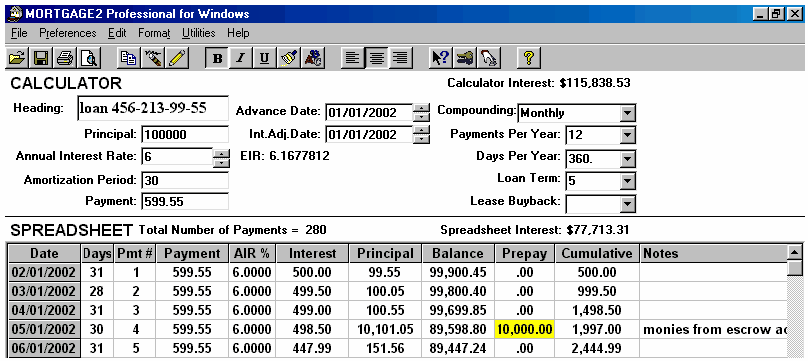The image size is (808, 361).
Task: Print with the printer toolbar icon
Action: tap(66, 59)
